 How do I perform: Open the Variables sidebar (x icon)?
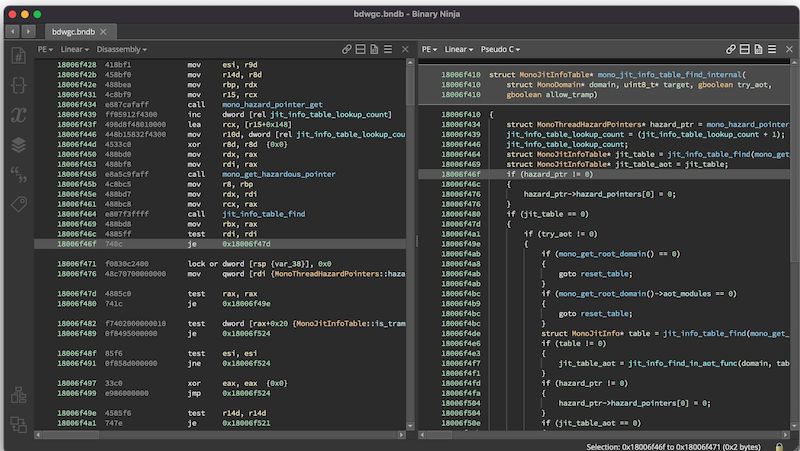[18, 115]
